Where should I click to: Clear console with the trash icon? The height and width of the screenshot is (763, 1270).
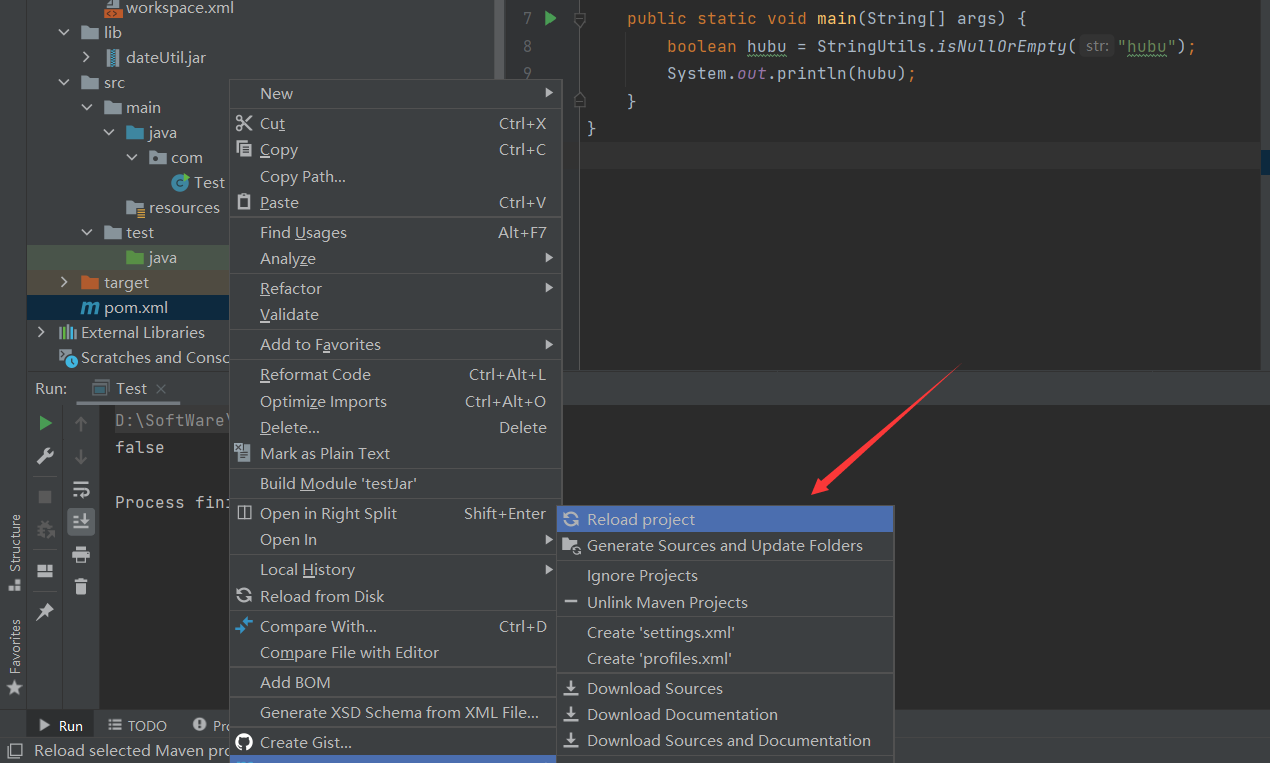[x=81, y=586]
